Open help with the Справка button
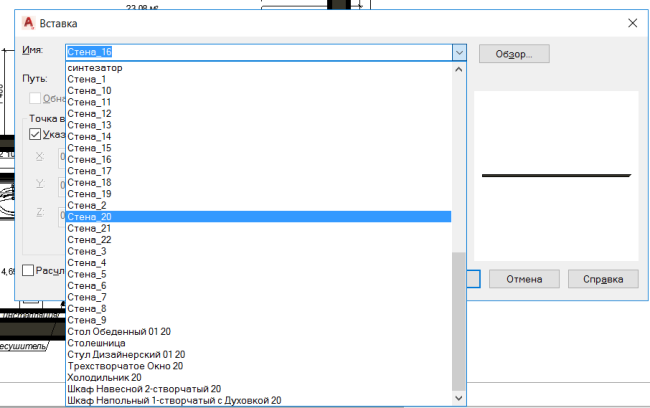Viewport: 650px width, 408px height. click(603, 279)
